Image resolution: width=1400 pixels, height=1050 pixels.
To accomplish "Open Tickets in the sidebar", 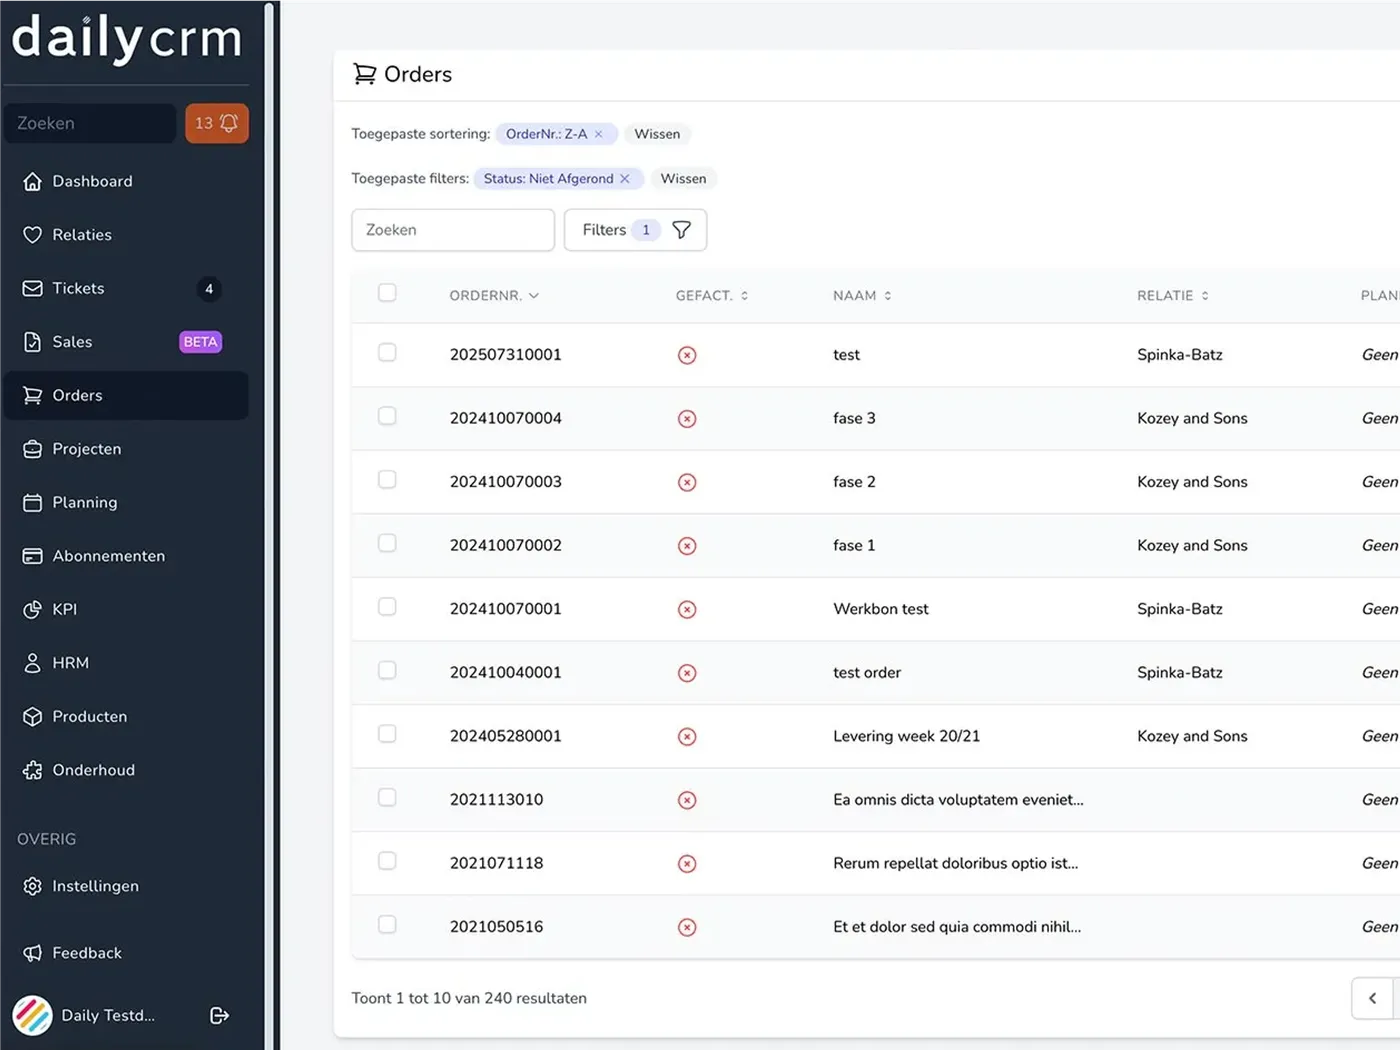I will pos(126,288).
